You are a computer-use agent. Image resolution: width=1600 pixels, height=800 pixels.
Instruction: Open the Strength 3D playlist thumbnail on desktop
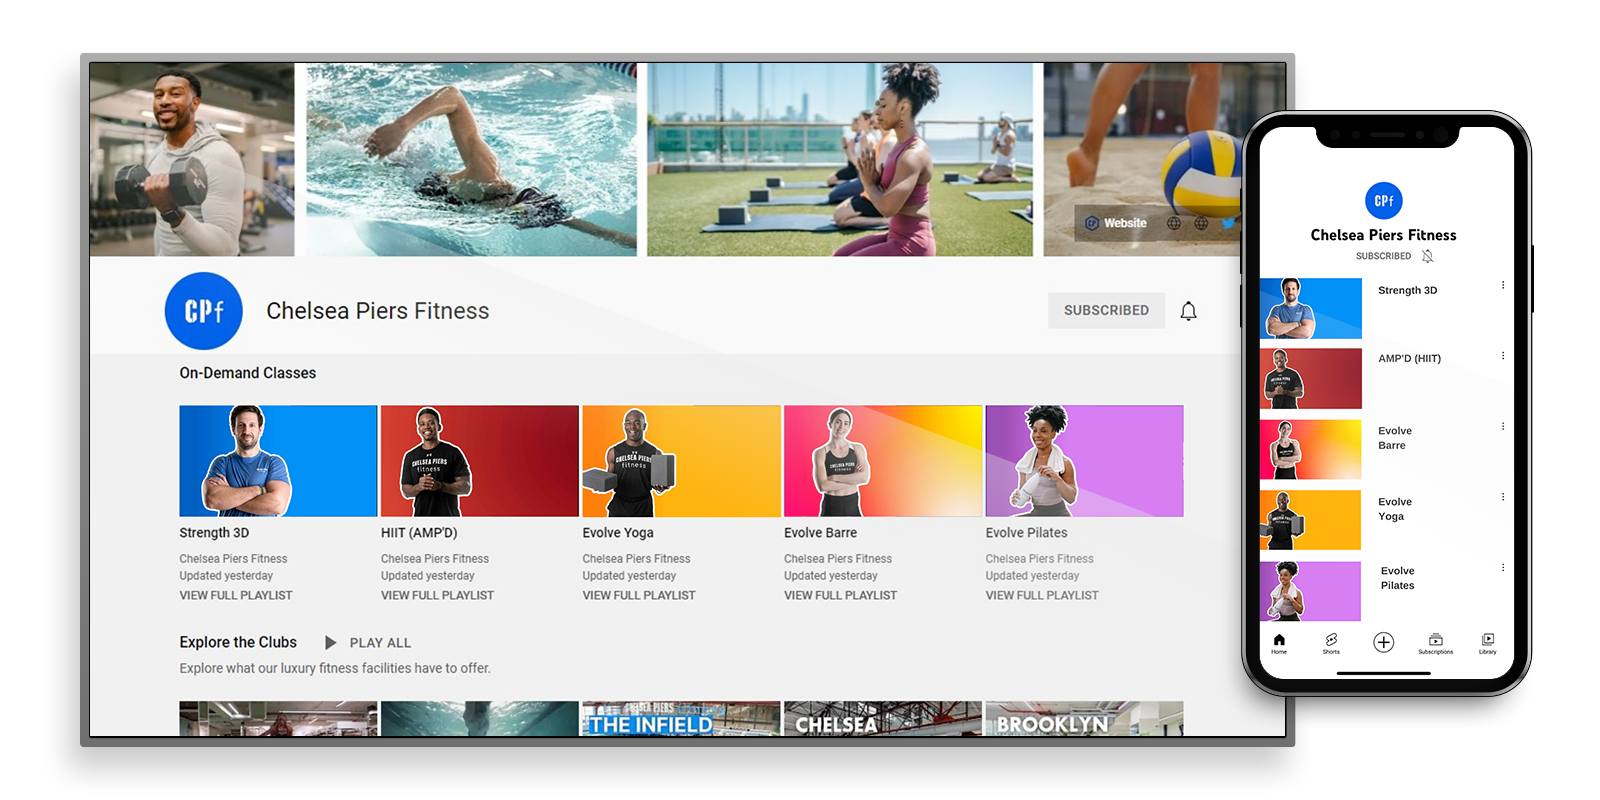tap(278, 461)
